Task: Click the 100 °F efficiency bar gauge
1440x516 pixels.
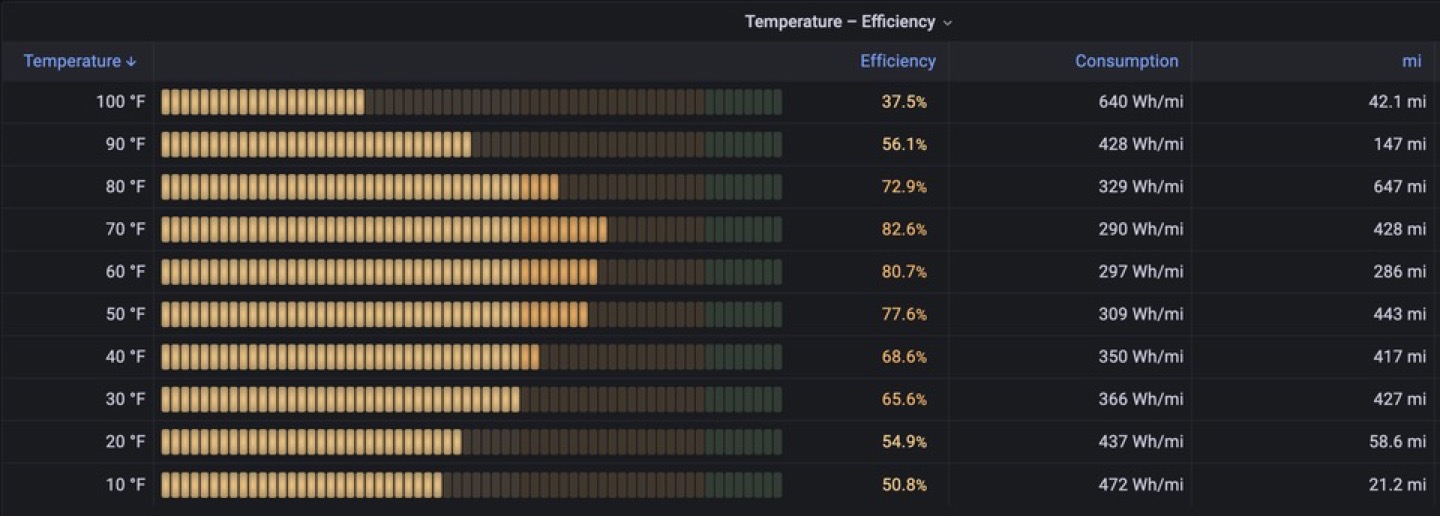Action: point(471,102)
